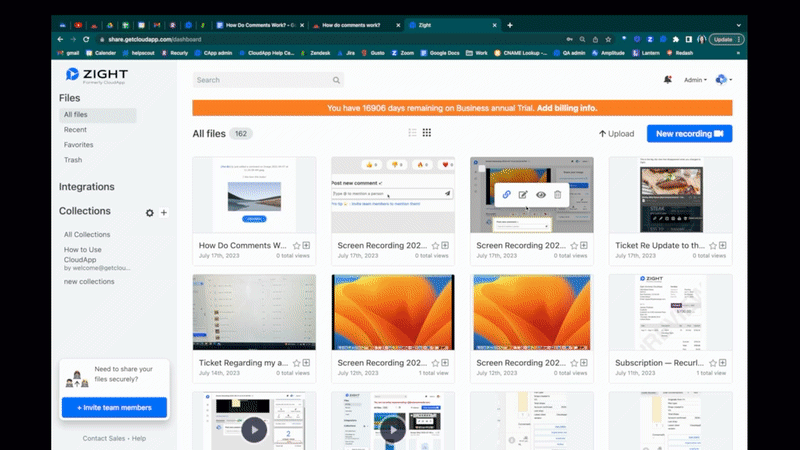Open Google Docs bookmark

(x=440, y=53)
